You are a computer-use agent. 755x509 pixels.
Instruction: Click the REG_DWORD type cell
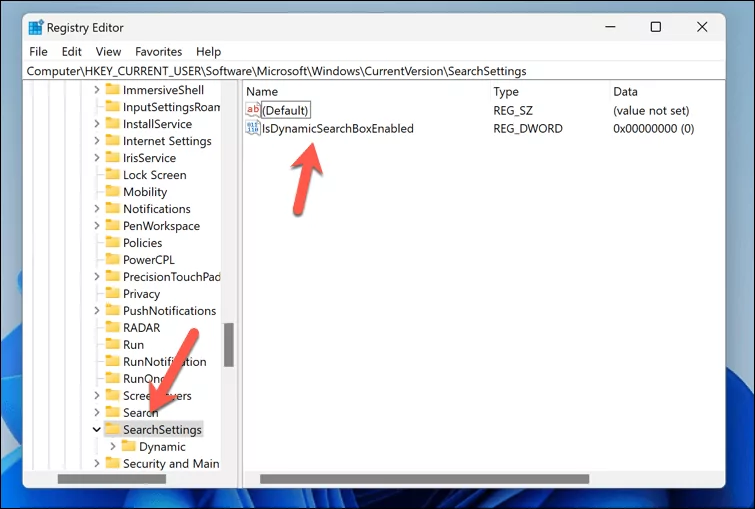[x=528, y=129]
